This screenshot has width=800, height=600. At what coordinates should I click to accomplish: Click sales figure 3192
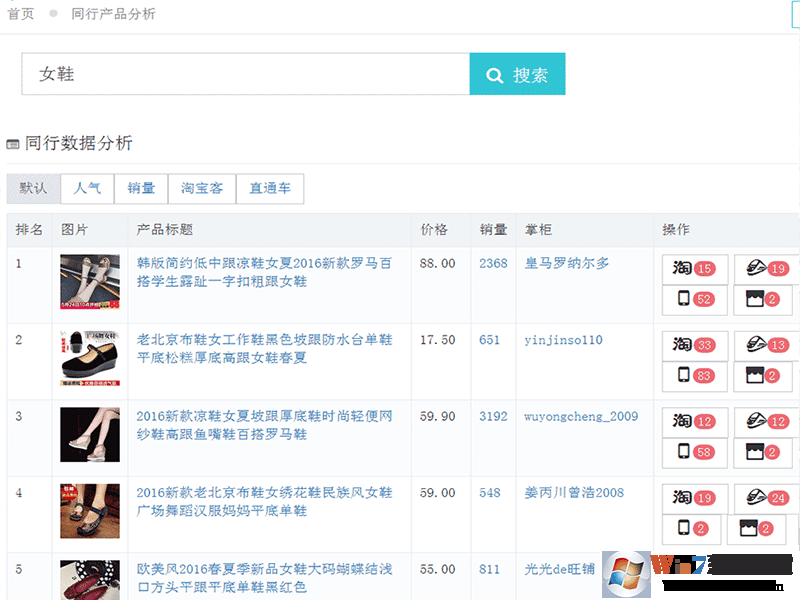point(493,417)
